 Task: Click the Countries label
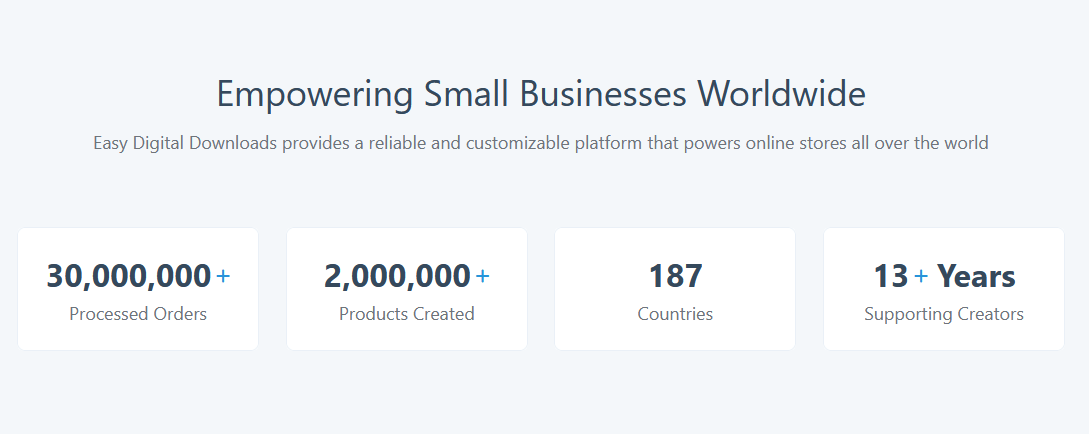click(675, 314)
